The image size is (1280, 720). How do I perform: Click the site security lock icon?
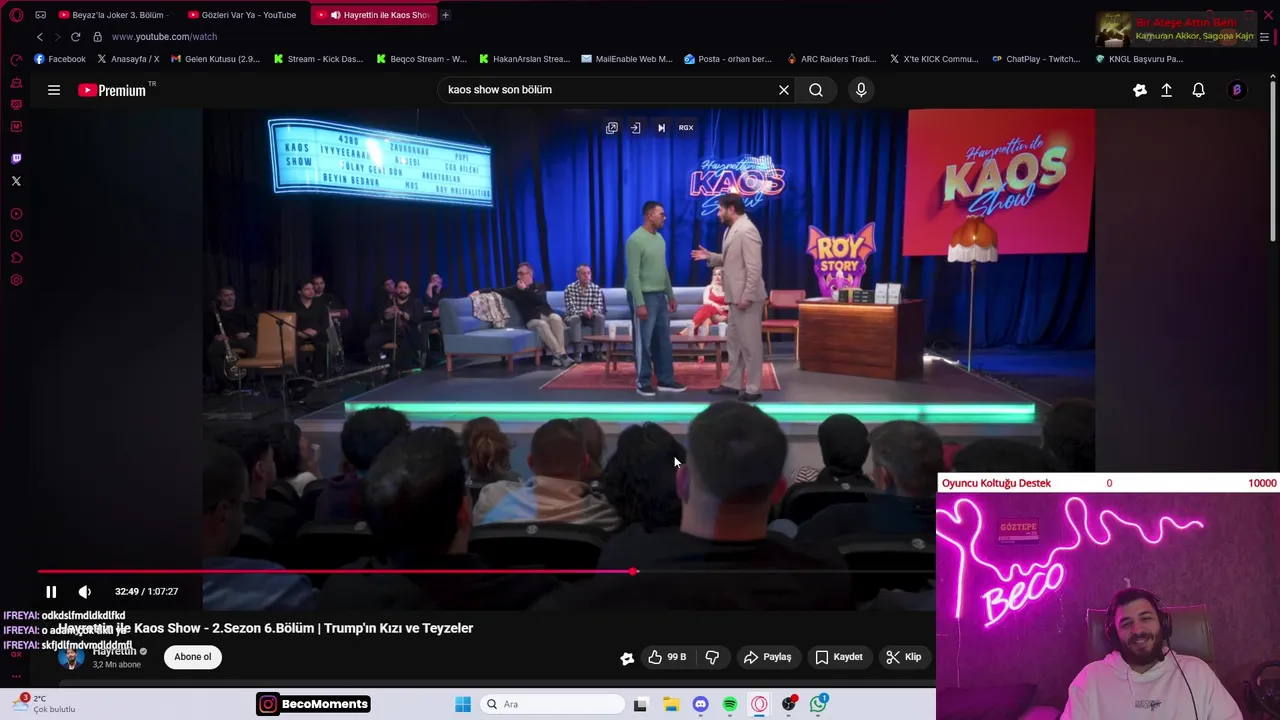pyautogui.click(x=97, y=36)
